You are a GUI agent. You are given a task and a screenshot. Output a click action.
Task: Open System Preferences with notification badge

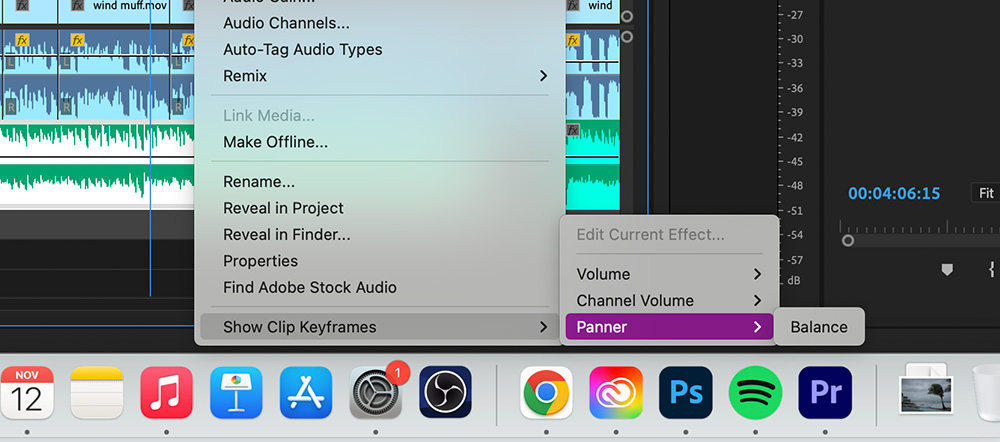pos(376,392)
